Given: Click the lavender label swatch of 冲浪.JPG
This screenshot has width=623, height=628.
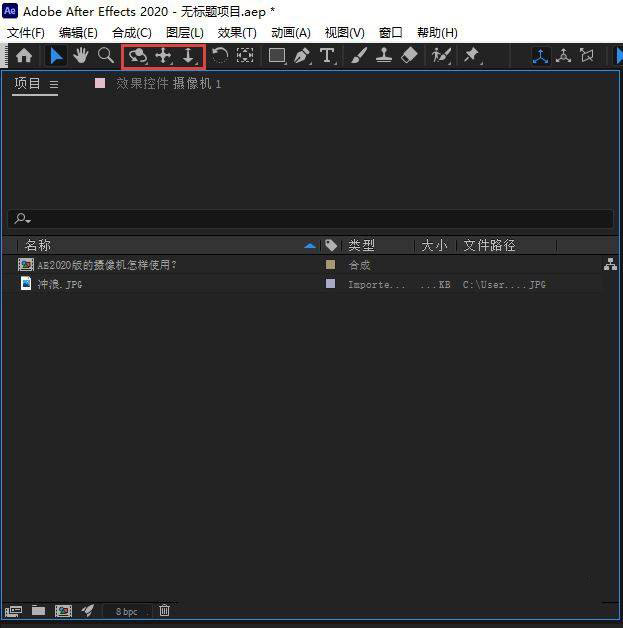Looking at the screenshot, I should click(330, 284).
